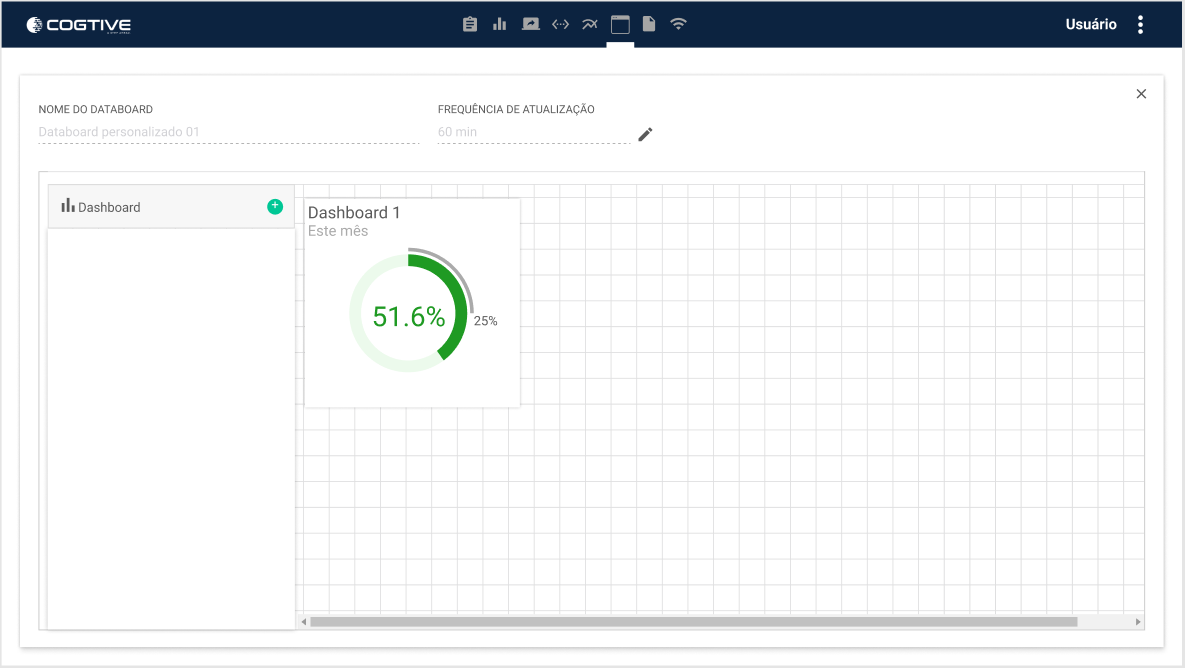Click the Nome do Databoard input field
The image size is (1185, 668).
coord(228,132)
